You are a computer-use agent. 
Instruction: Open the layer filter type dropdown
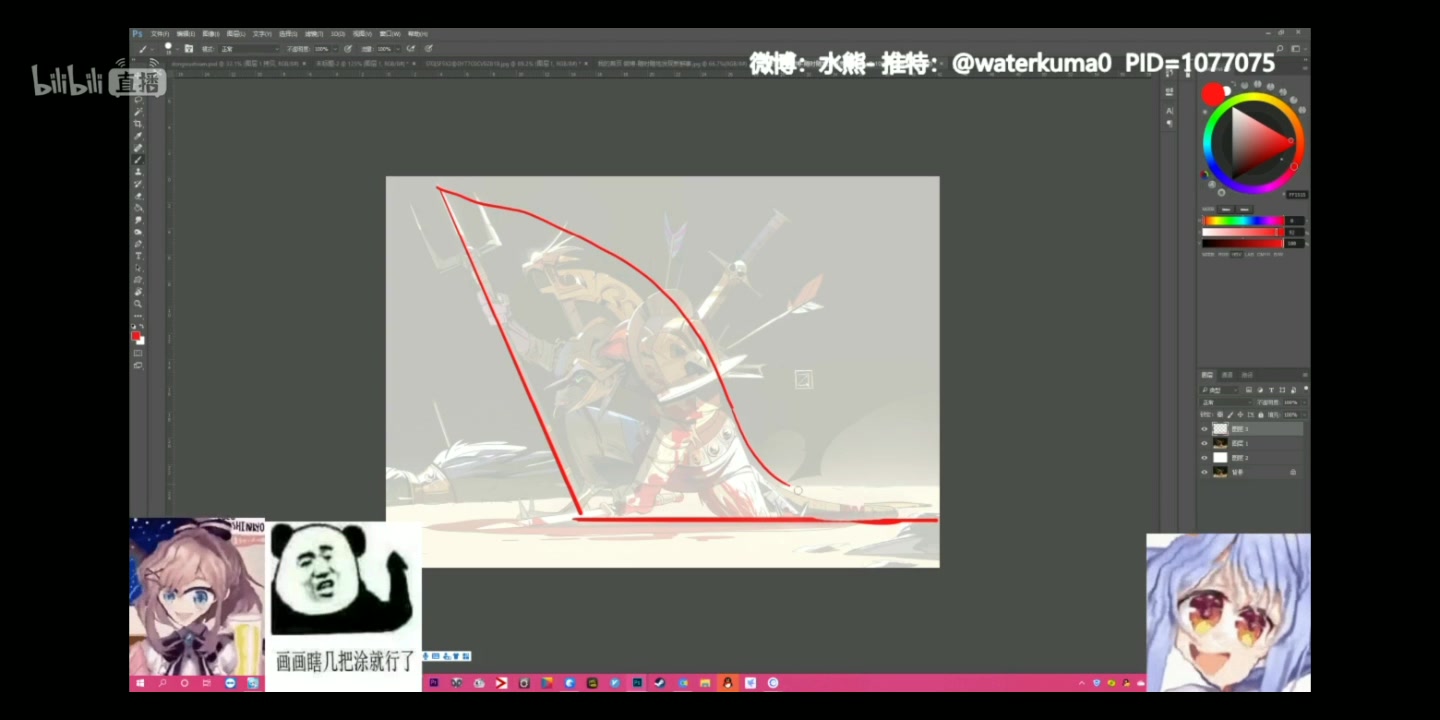(1219, 390)
